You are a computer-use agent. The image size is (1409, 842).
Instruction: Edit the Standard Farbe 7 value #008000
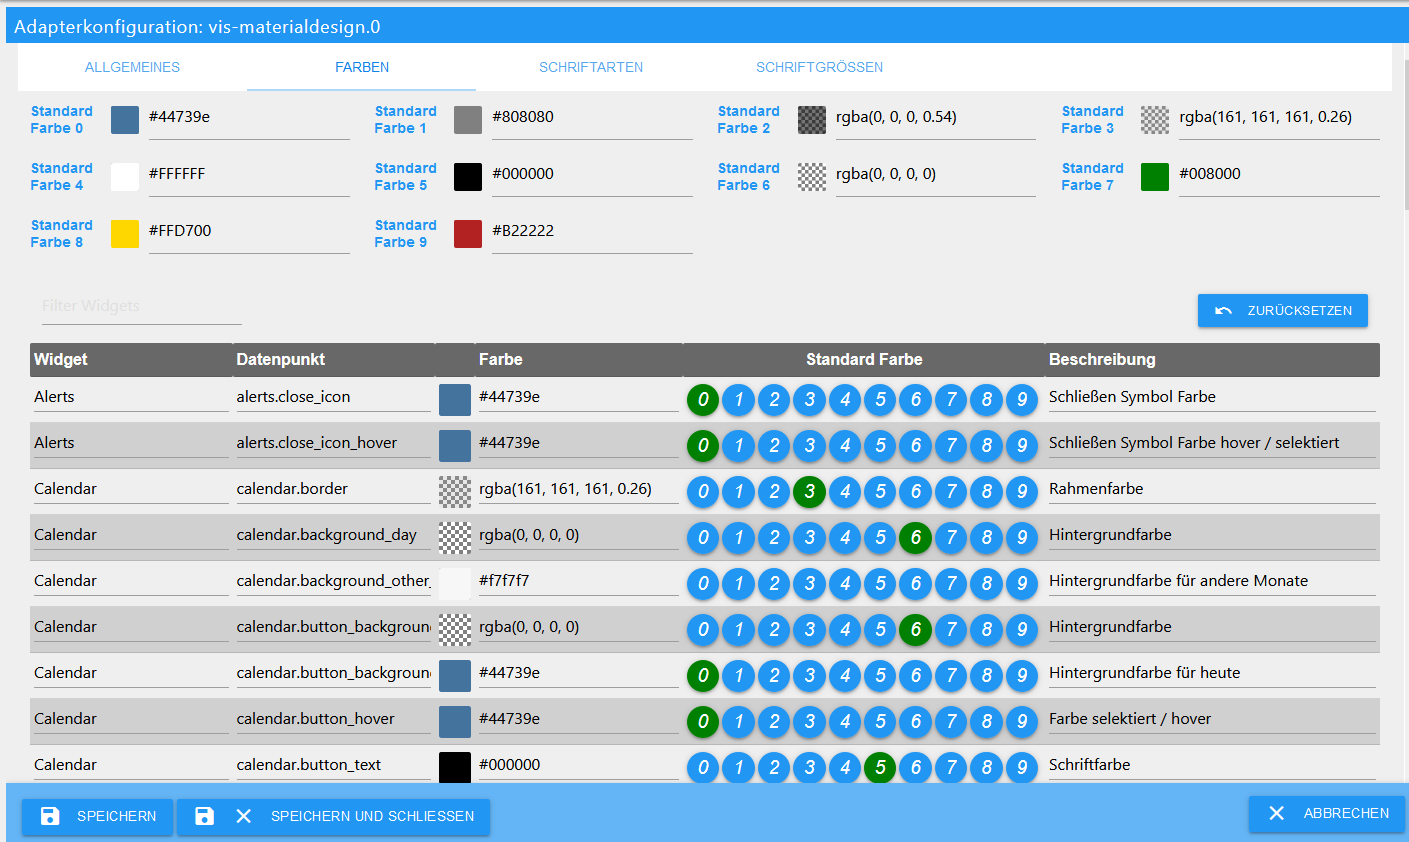[x=1279, y=175]
